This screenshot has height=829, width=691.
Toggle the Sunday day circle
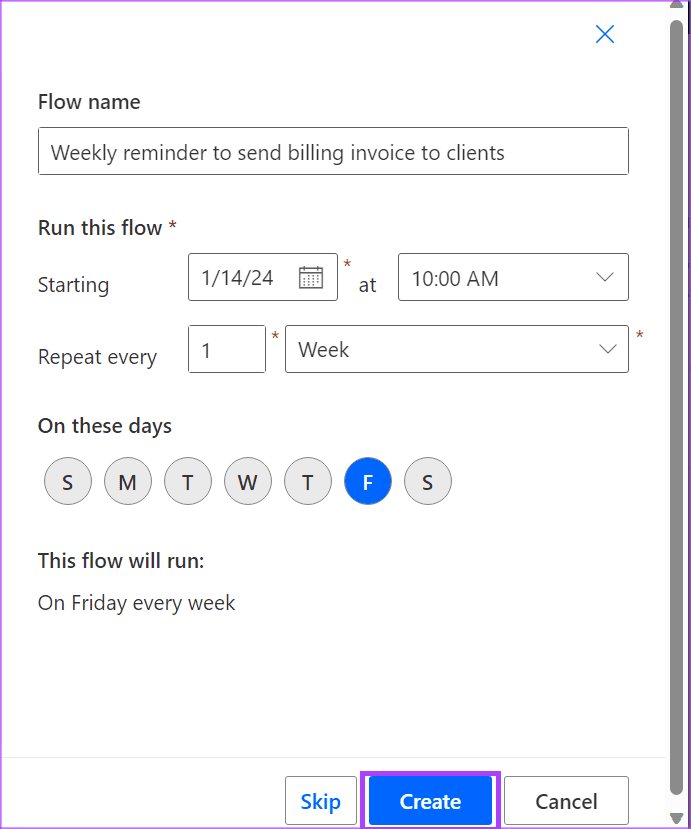pos(68,483)
